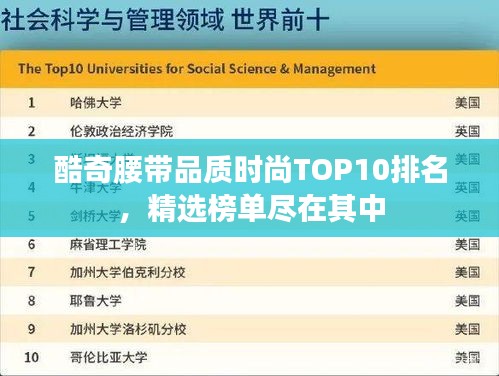This screenshot has width=499, height=376.
Task: Select the 加州大学伯克利分校 entry
Action: [x=128, y=273]
